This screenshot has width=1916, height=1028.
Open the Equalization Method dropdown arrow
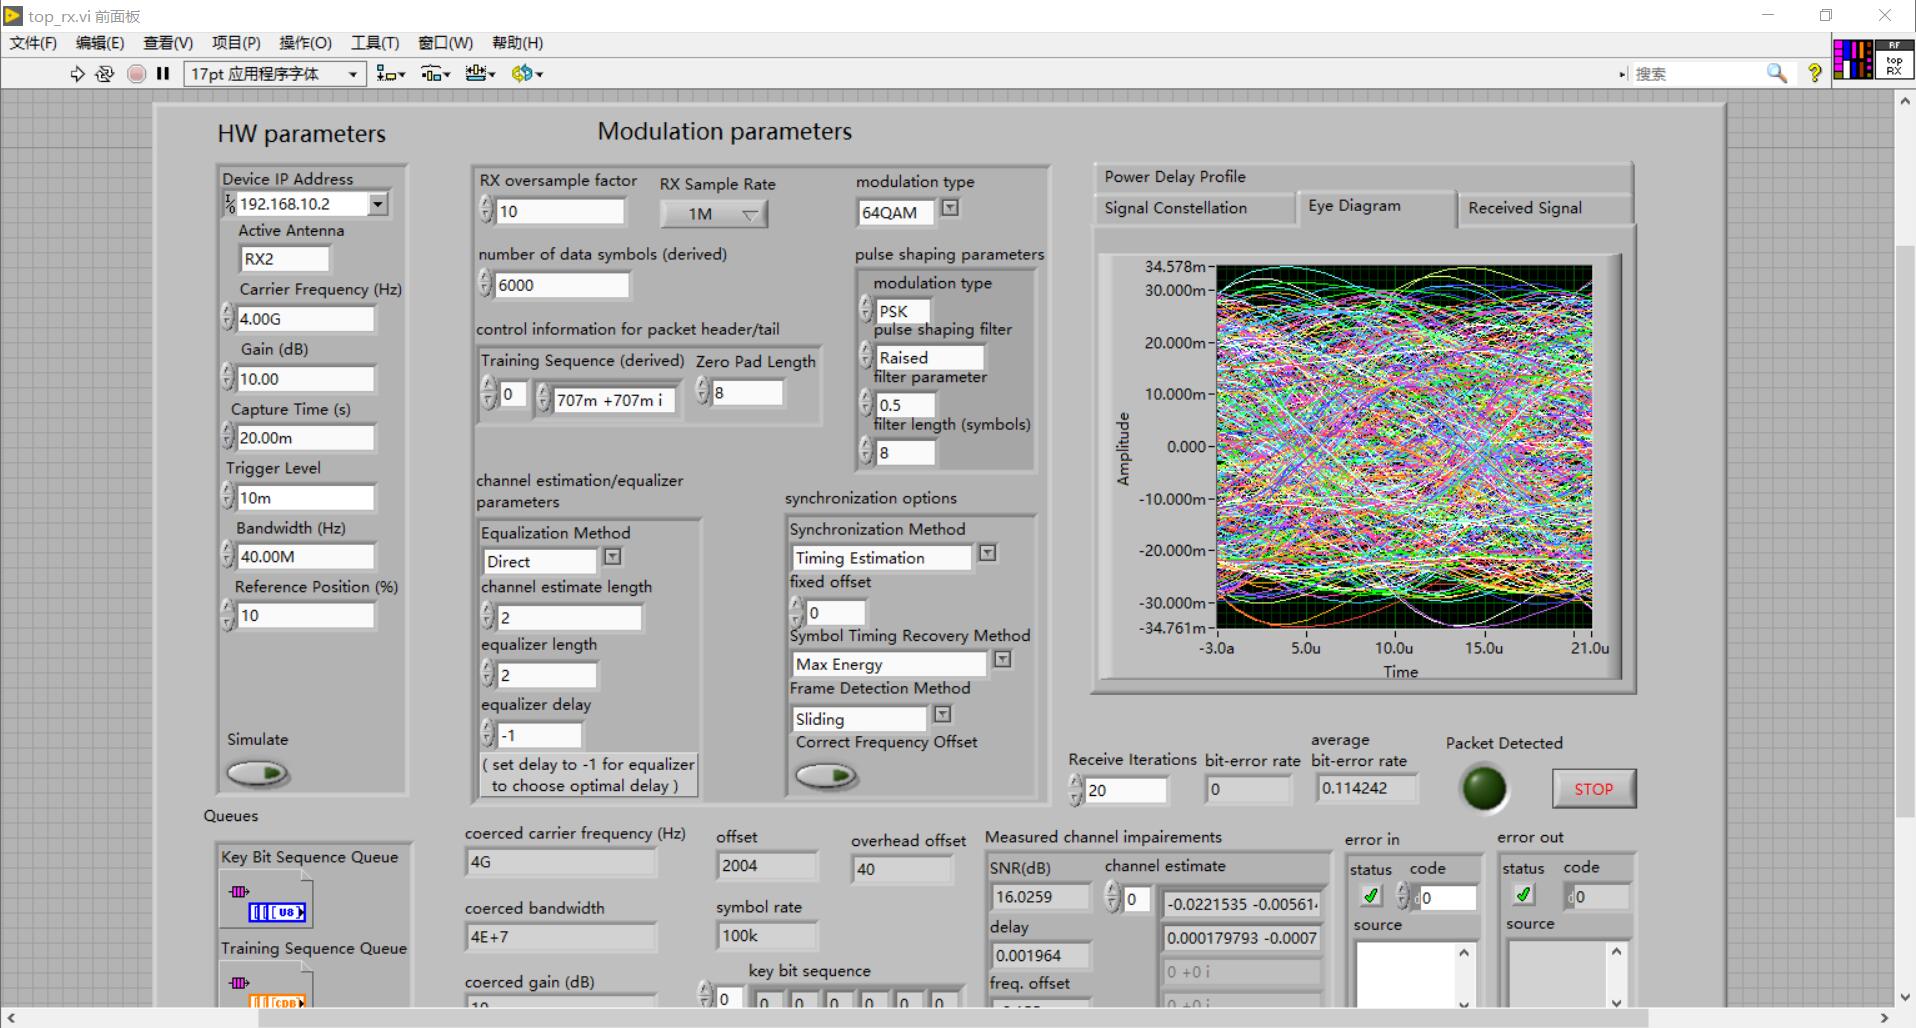click(x=612, y=557)
